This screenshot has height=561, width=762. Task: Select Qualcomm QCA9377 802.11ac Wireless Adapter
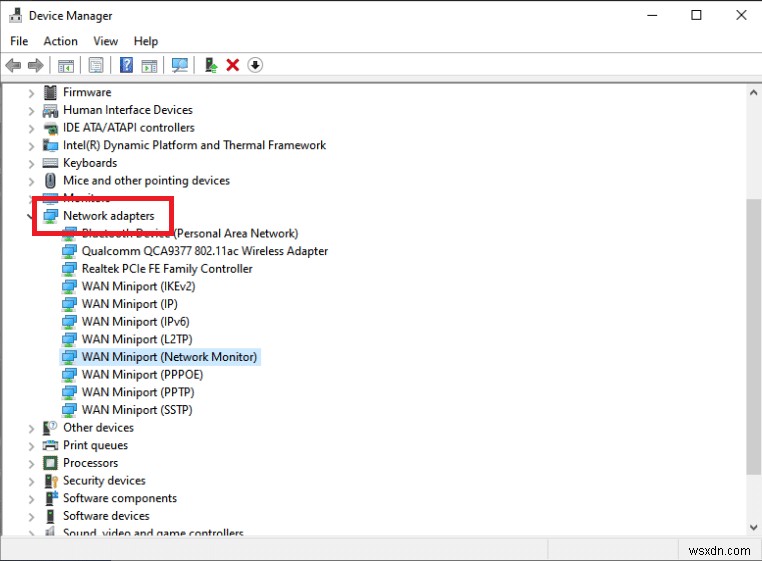pyautogui.click(x=205, y=251)
